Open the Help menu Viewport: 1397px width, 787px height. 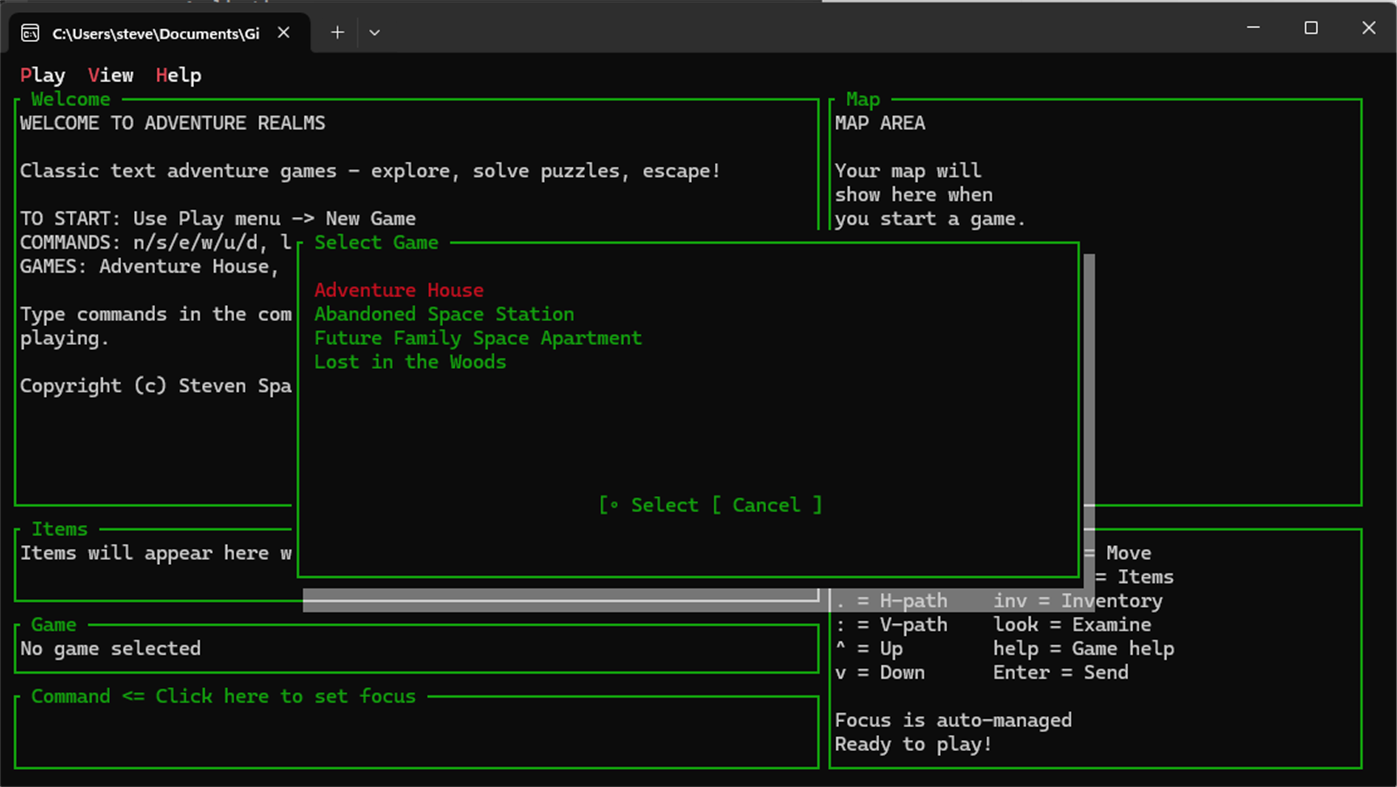(x=179, y=75)
